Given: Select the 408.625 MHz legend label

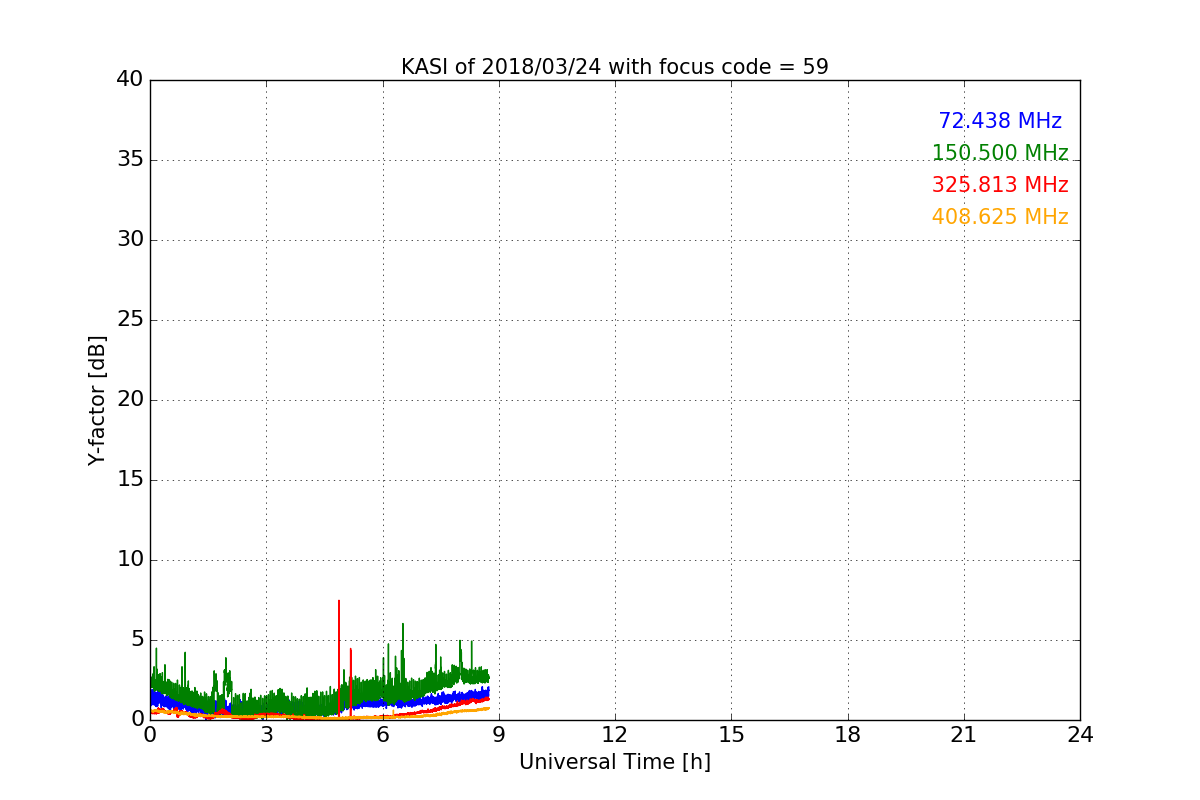Looking at the screenshot, I should point(1000,217).
